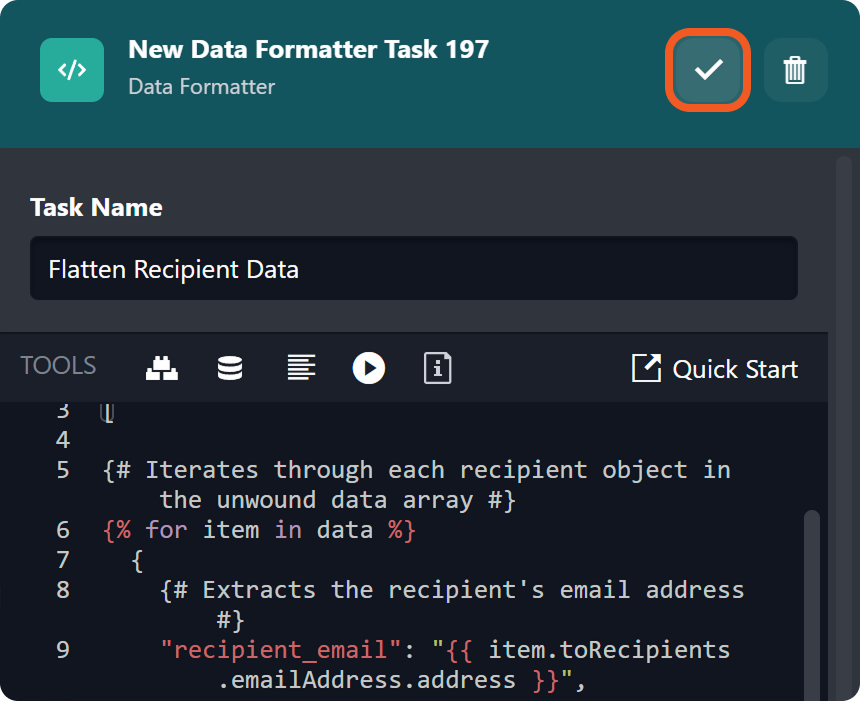Open the building blocks tool

(162, 368)
